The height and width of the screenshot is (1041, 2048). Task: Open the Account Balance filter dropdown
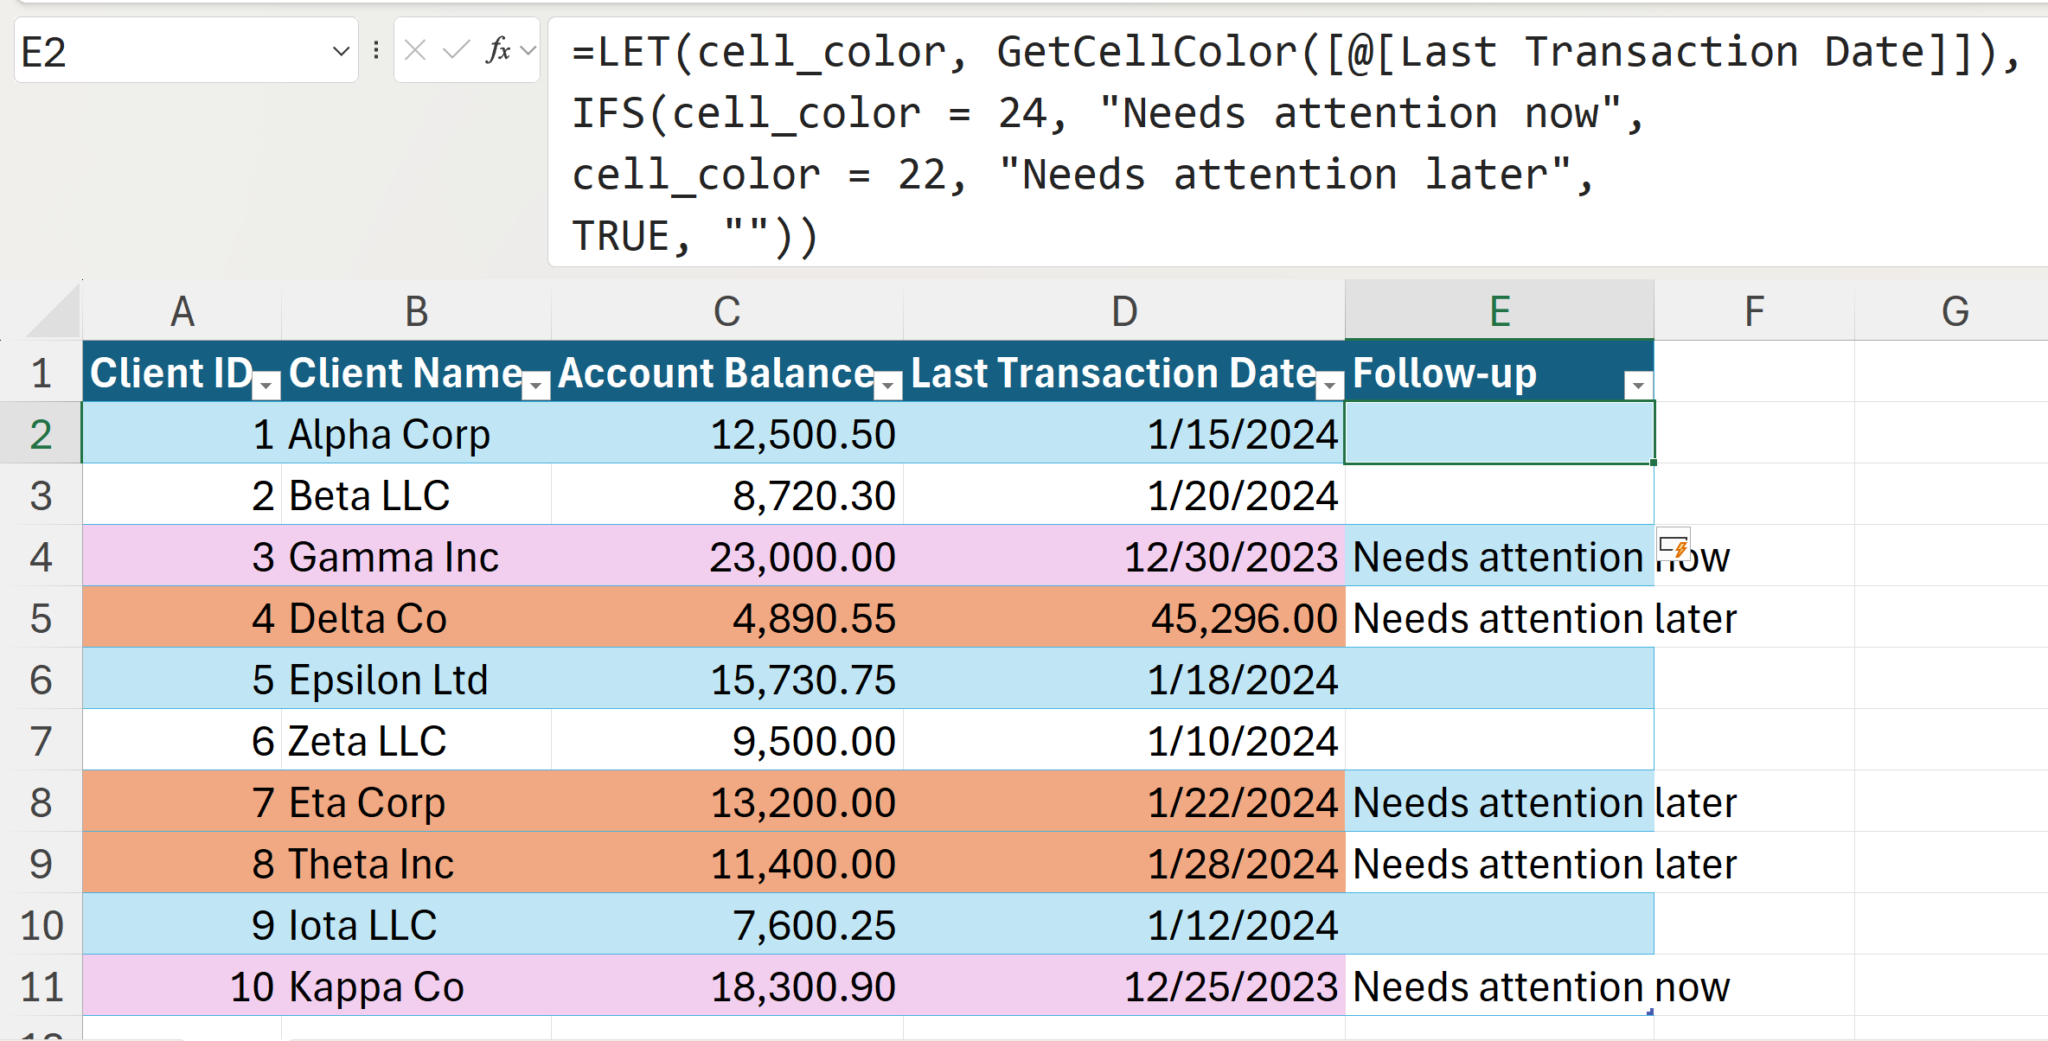pos(888,385)
